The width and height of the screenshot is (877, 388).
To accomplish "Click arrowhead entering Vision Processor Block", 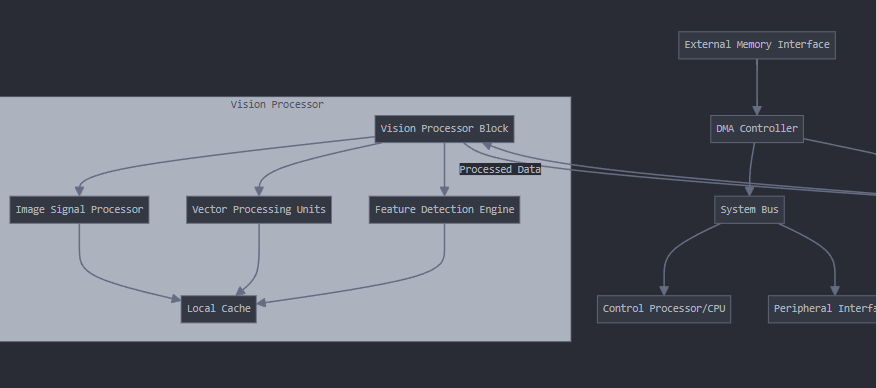I will (x=487, y=146).
